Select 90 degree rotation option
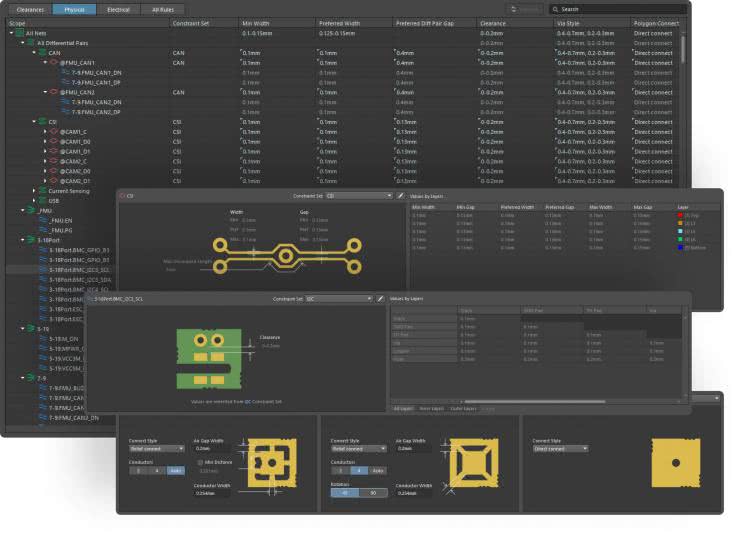 coord(371,492)
